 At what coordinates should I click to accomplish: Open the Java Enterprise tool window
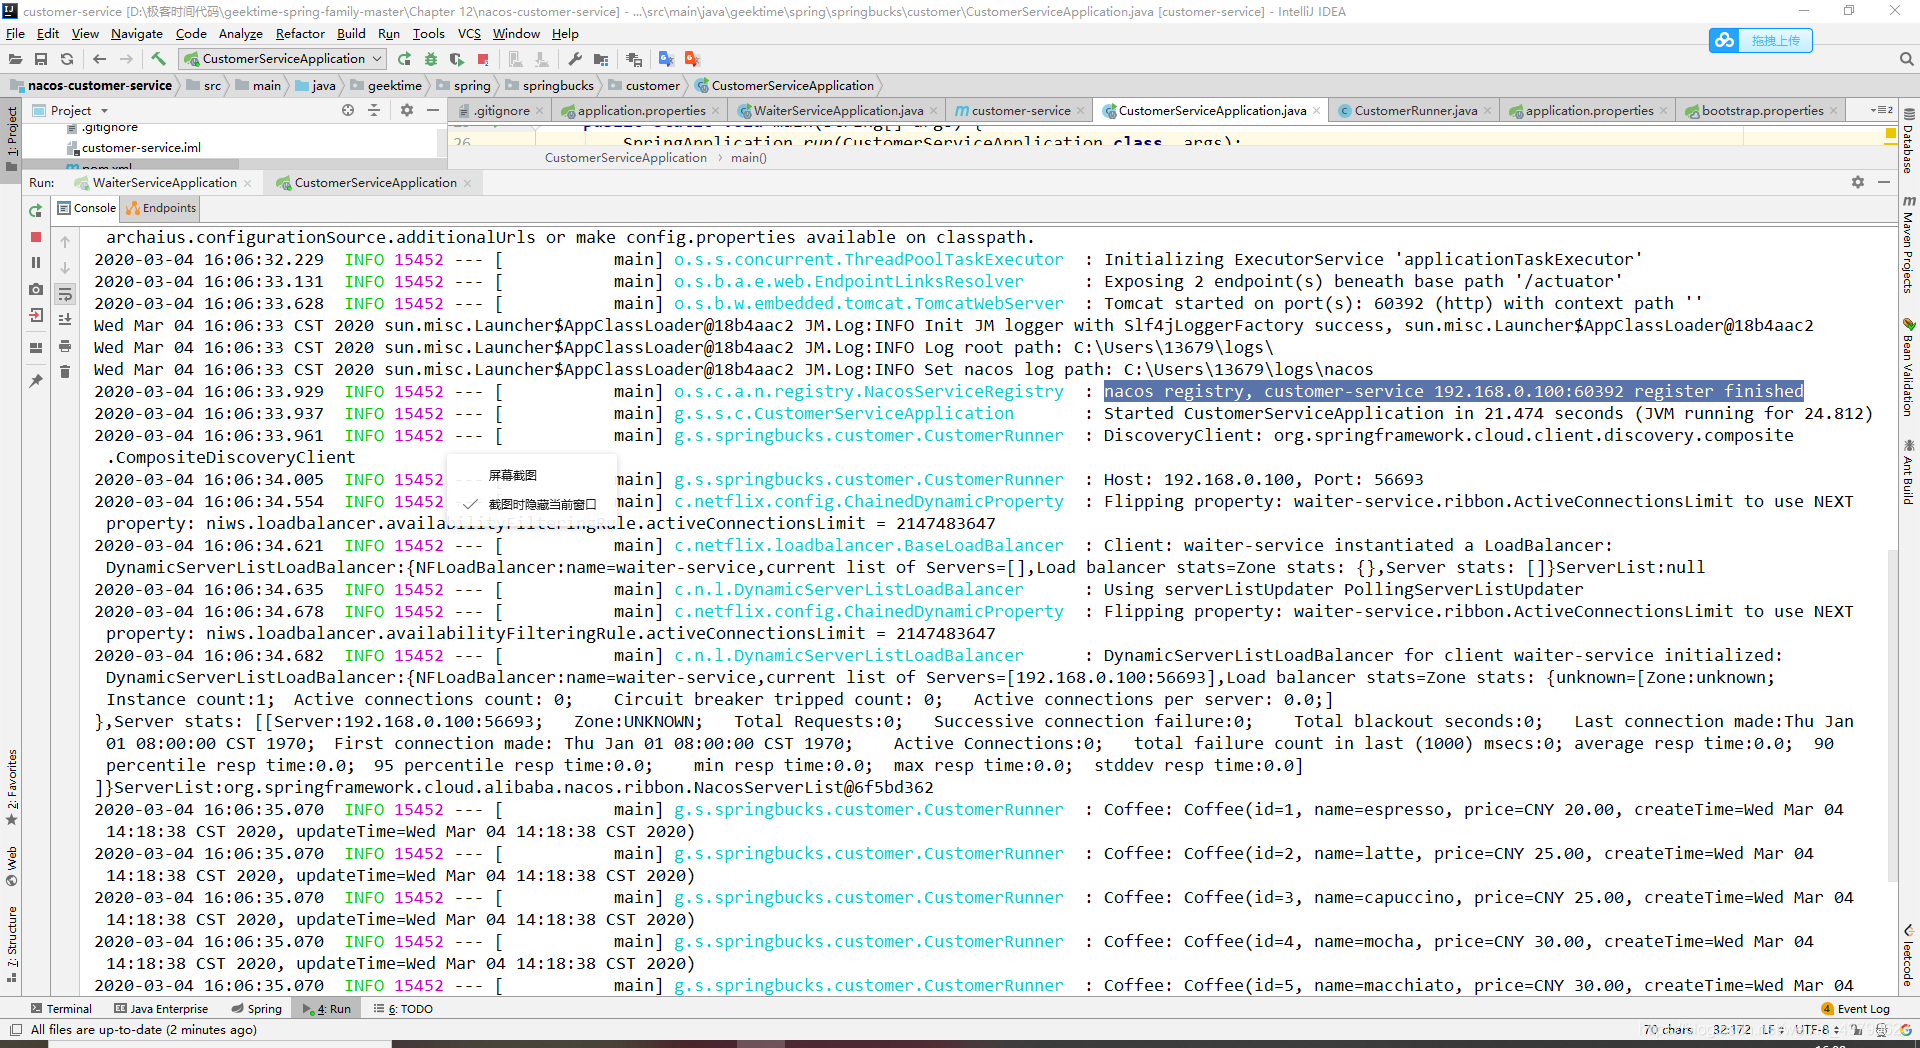point(161,1009)
